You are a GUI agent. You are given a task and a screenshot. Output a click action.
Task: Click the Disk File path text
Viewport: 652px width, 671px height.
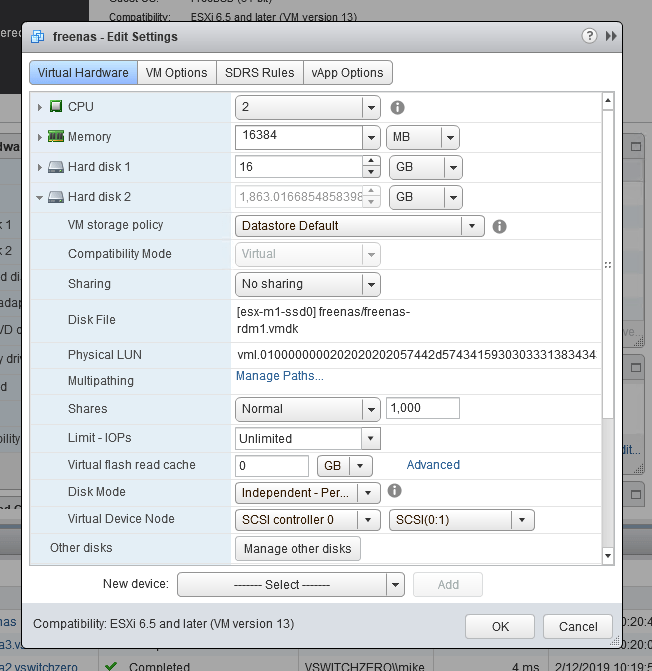323,320
